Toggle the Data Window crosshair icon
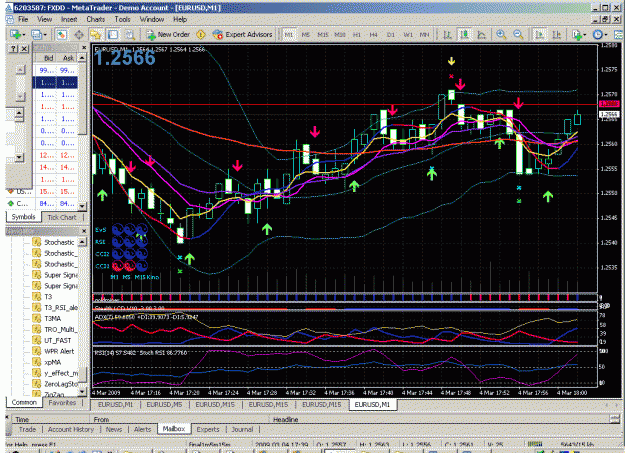Image resolution: width=625 pixels, height=453 pixels. [79, 35]
